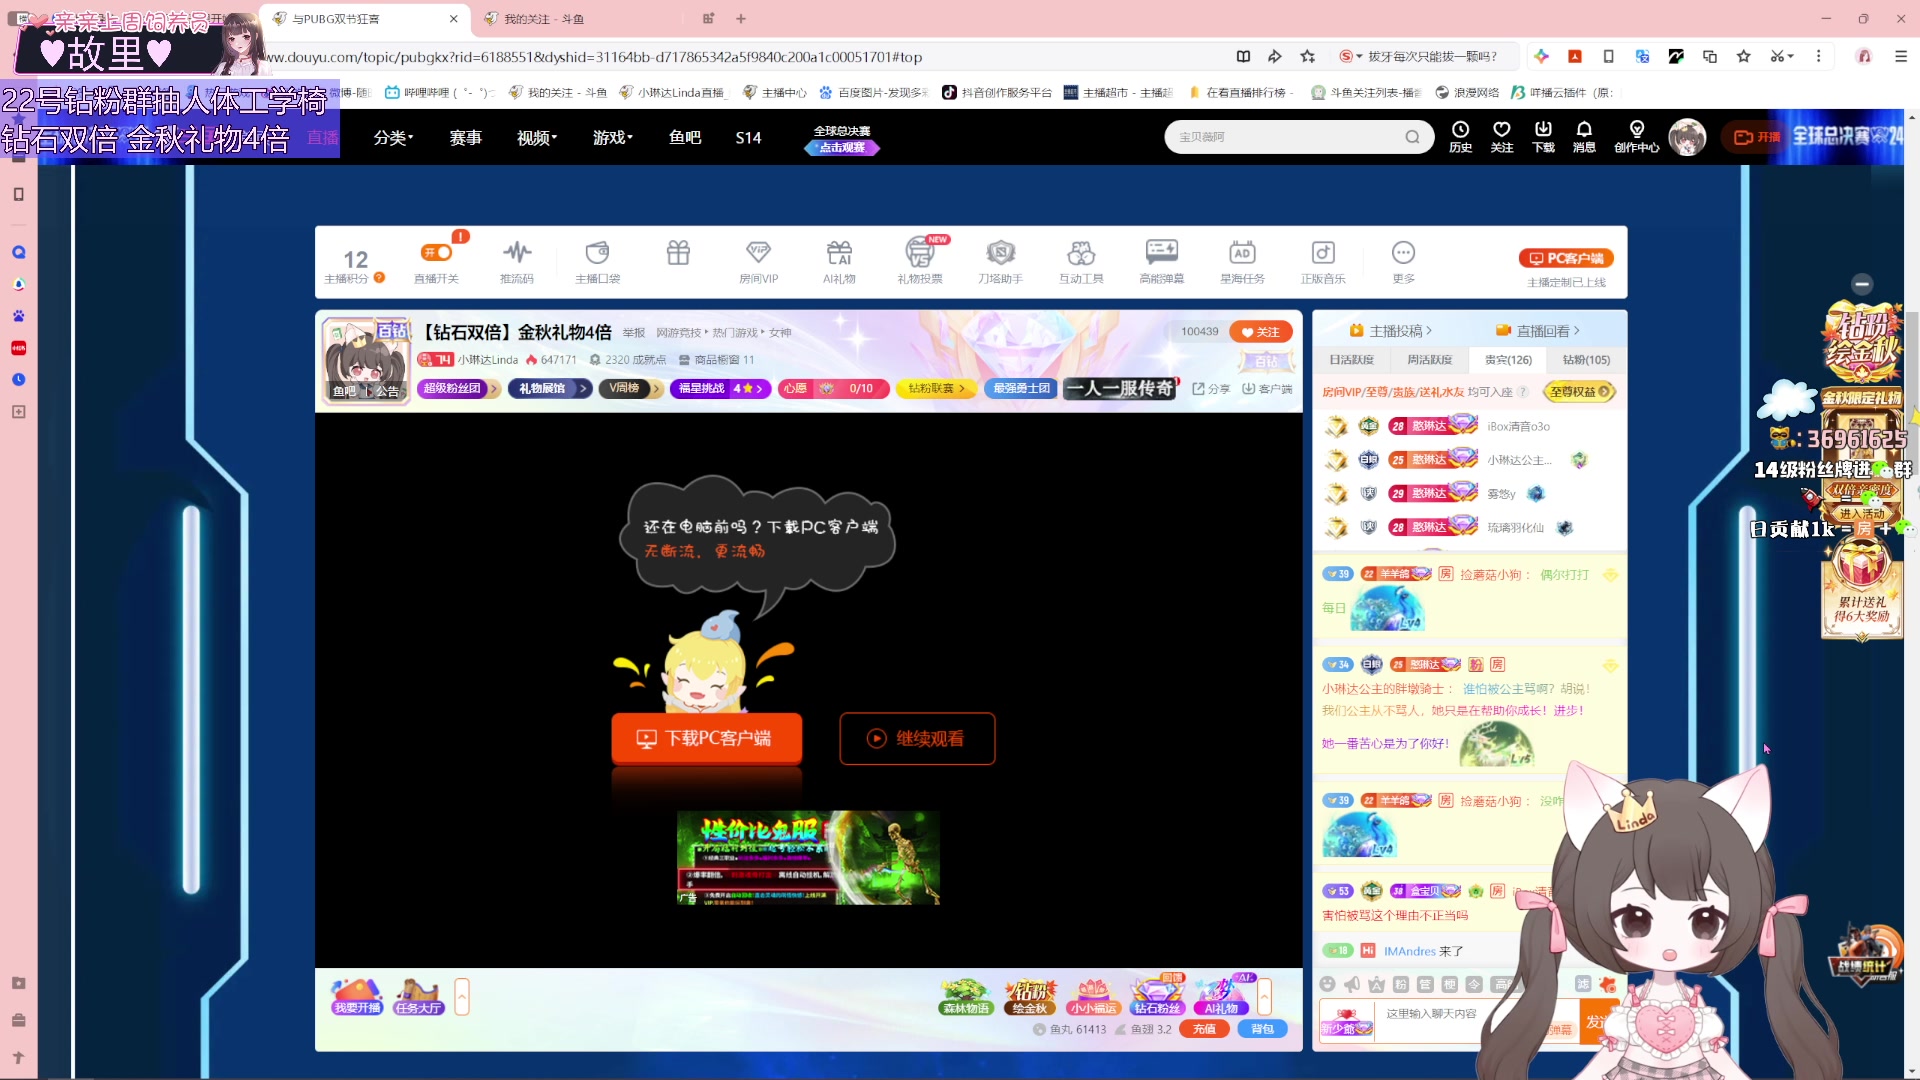This screenshot has width=1920, height=1080.
Task: Select the 小小幸运 gift icon
Action: pyautogui.click(x=1093, y=997)
